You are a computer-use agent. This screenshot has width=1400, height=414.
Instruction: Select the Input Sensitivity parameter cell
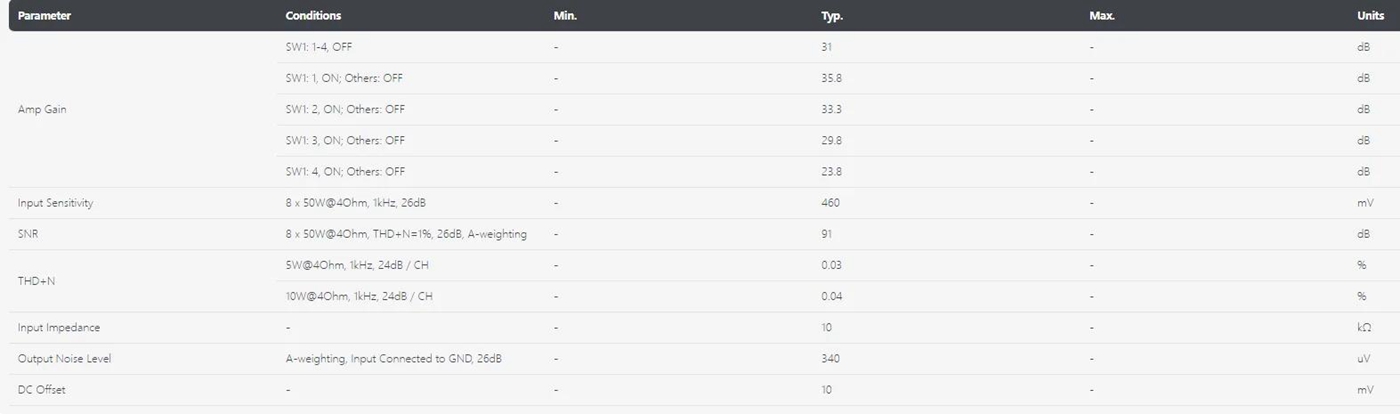click(x=55, y=203)
